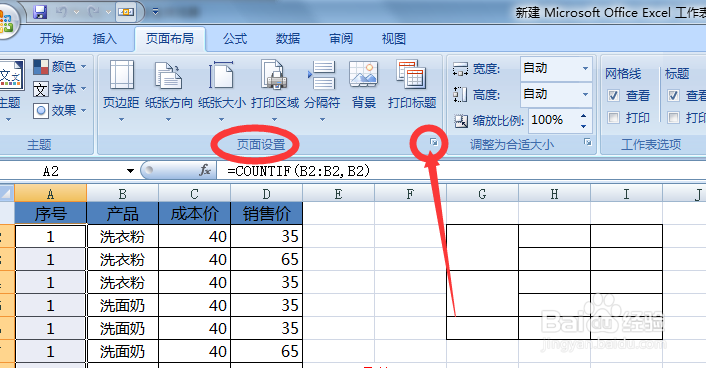Toggle the 网格线 打印 checkbox
The image size is (706, 368).
pyautogui.click(x=613, y=118)
